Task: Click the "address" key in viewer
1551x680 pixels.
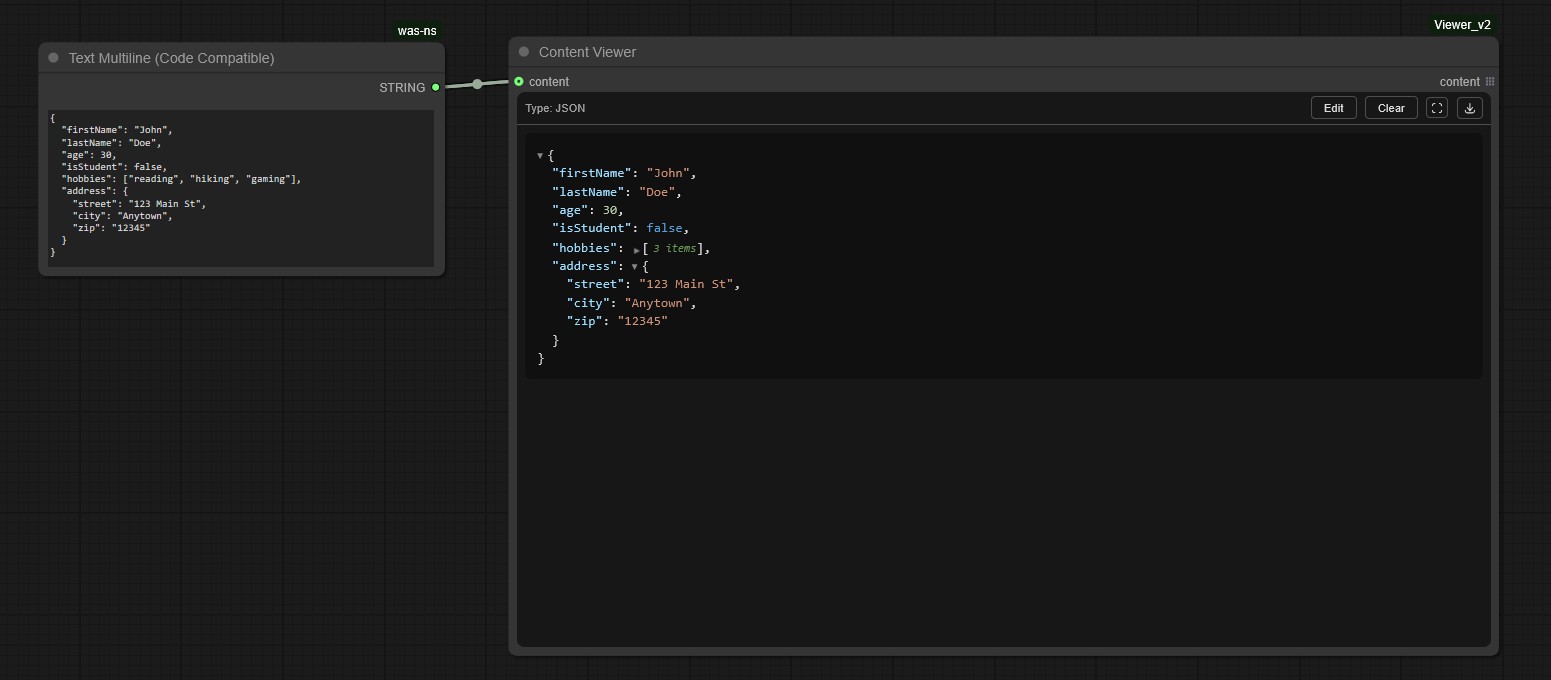Action: tap(585, 266)
